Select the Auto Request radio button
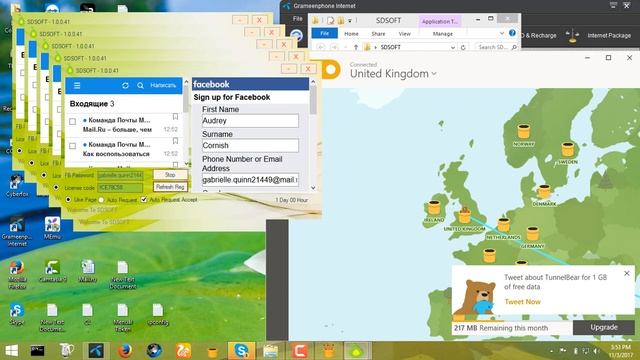 click(x=101, y=200)
